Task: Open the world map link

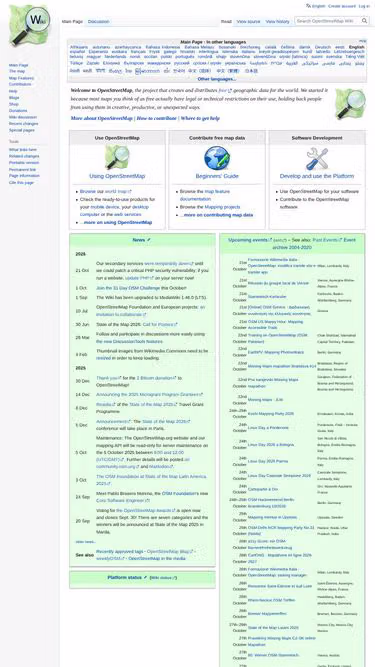Action: coord(117,192)
